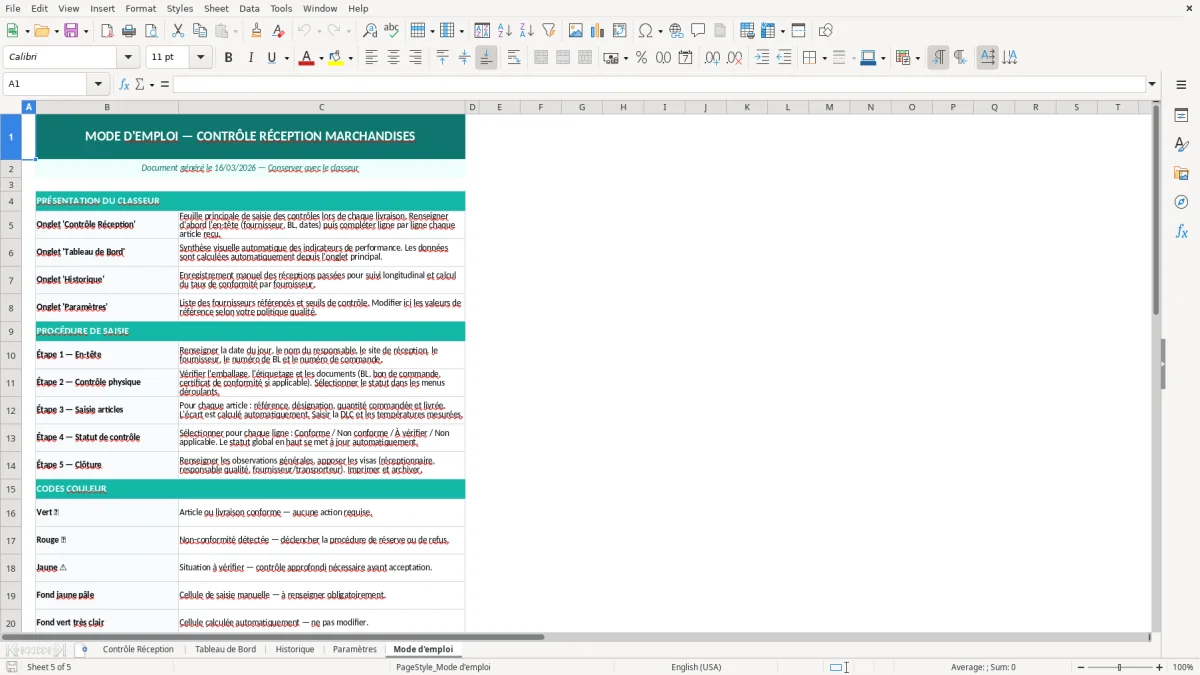This screenshot has height=675, width=1200.
Task: Open the Sheet menu
Action: pos(216,8)
